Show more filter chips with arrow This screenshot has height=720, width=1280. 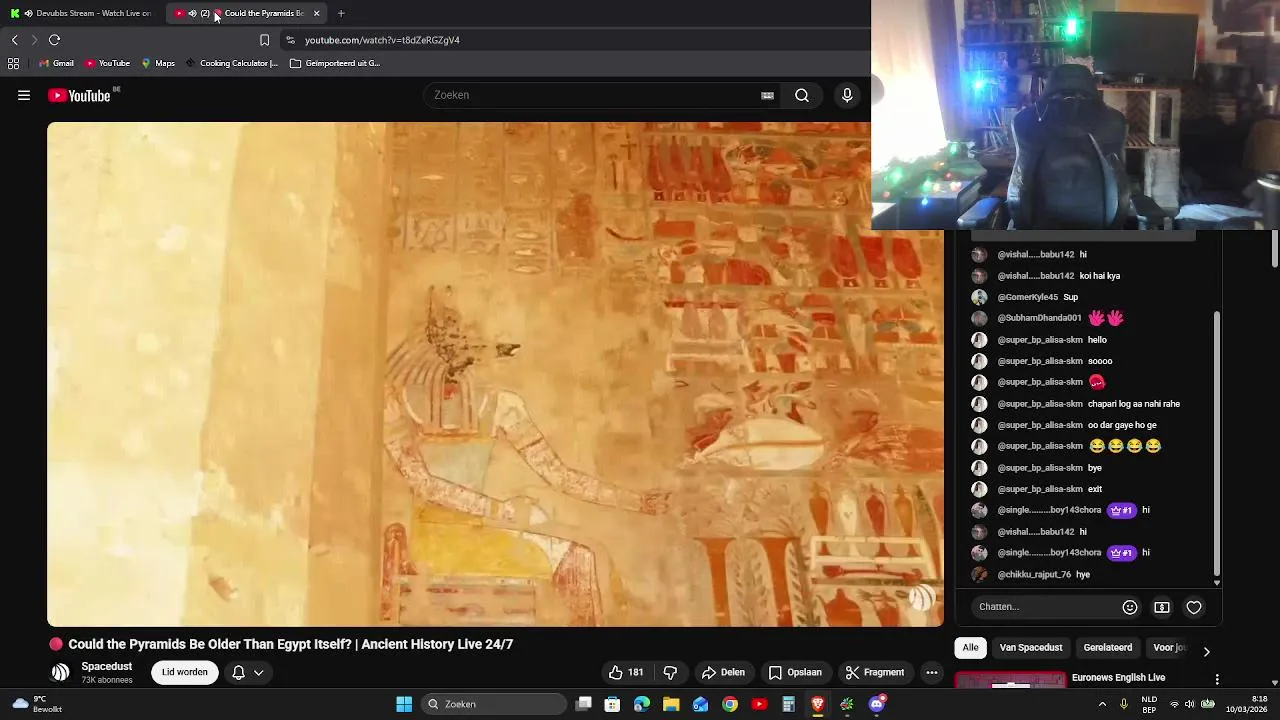point(1206,651)
